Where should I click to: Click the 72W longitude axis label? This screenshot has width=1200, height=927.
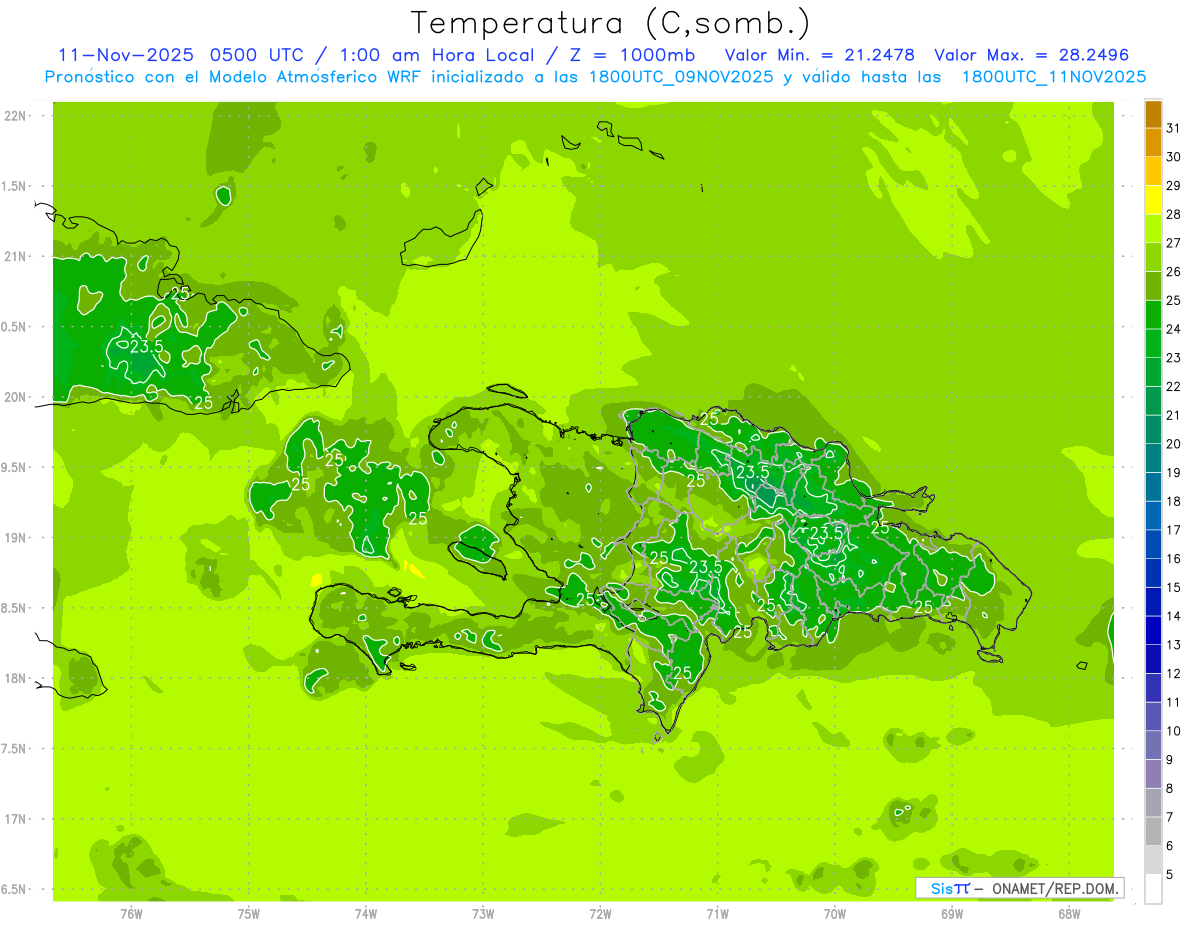pos(600,913)
